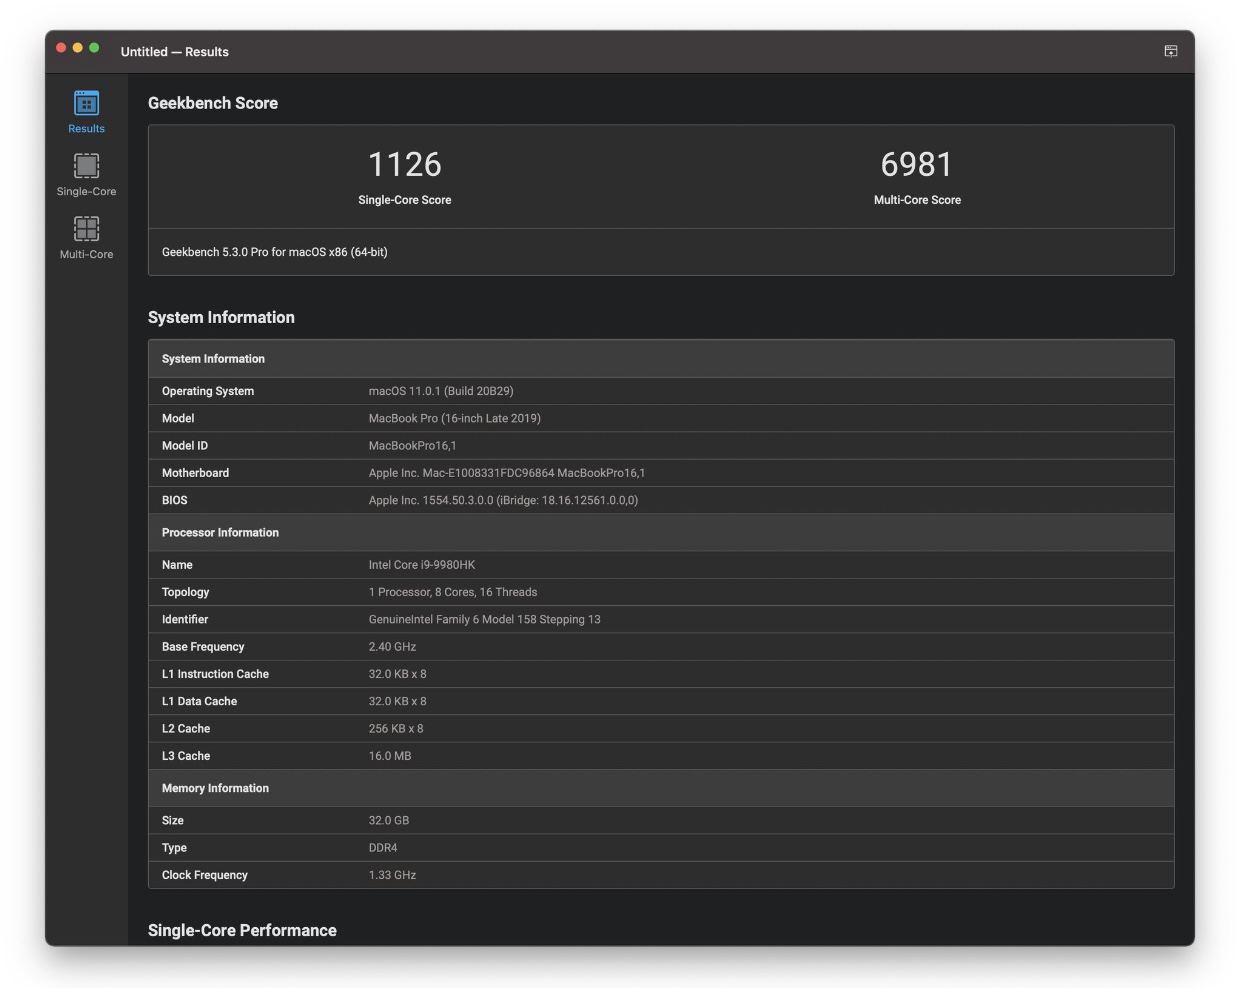Click the yellow minimize window button
Viewport: 1241px width, 988px height.
pyautogui.click(x=77, y=48)
